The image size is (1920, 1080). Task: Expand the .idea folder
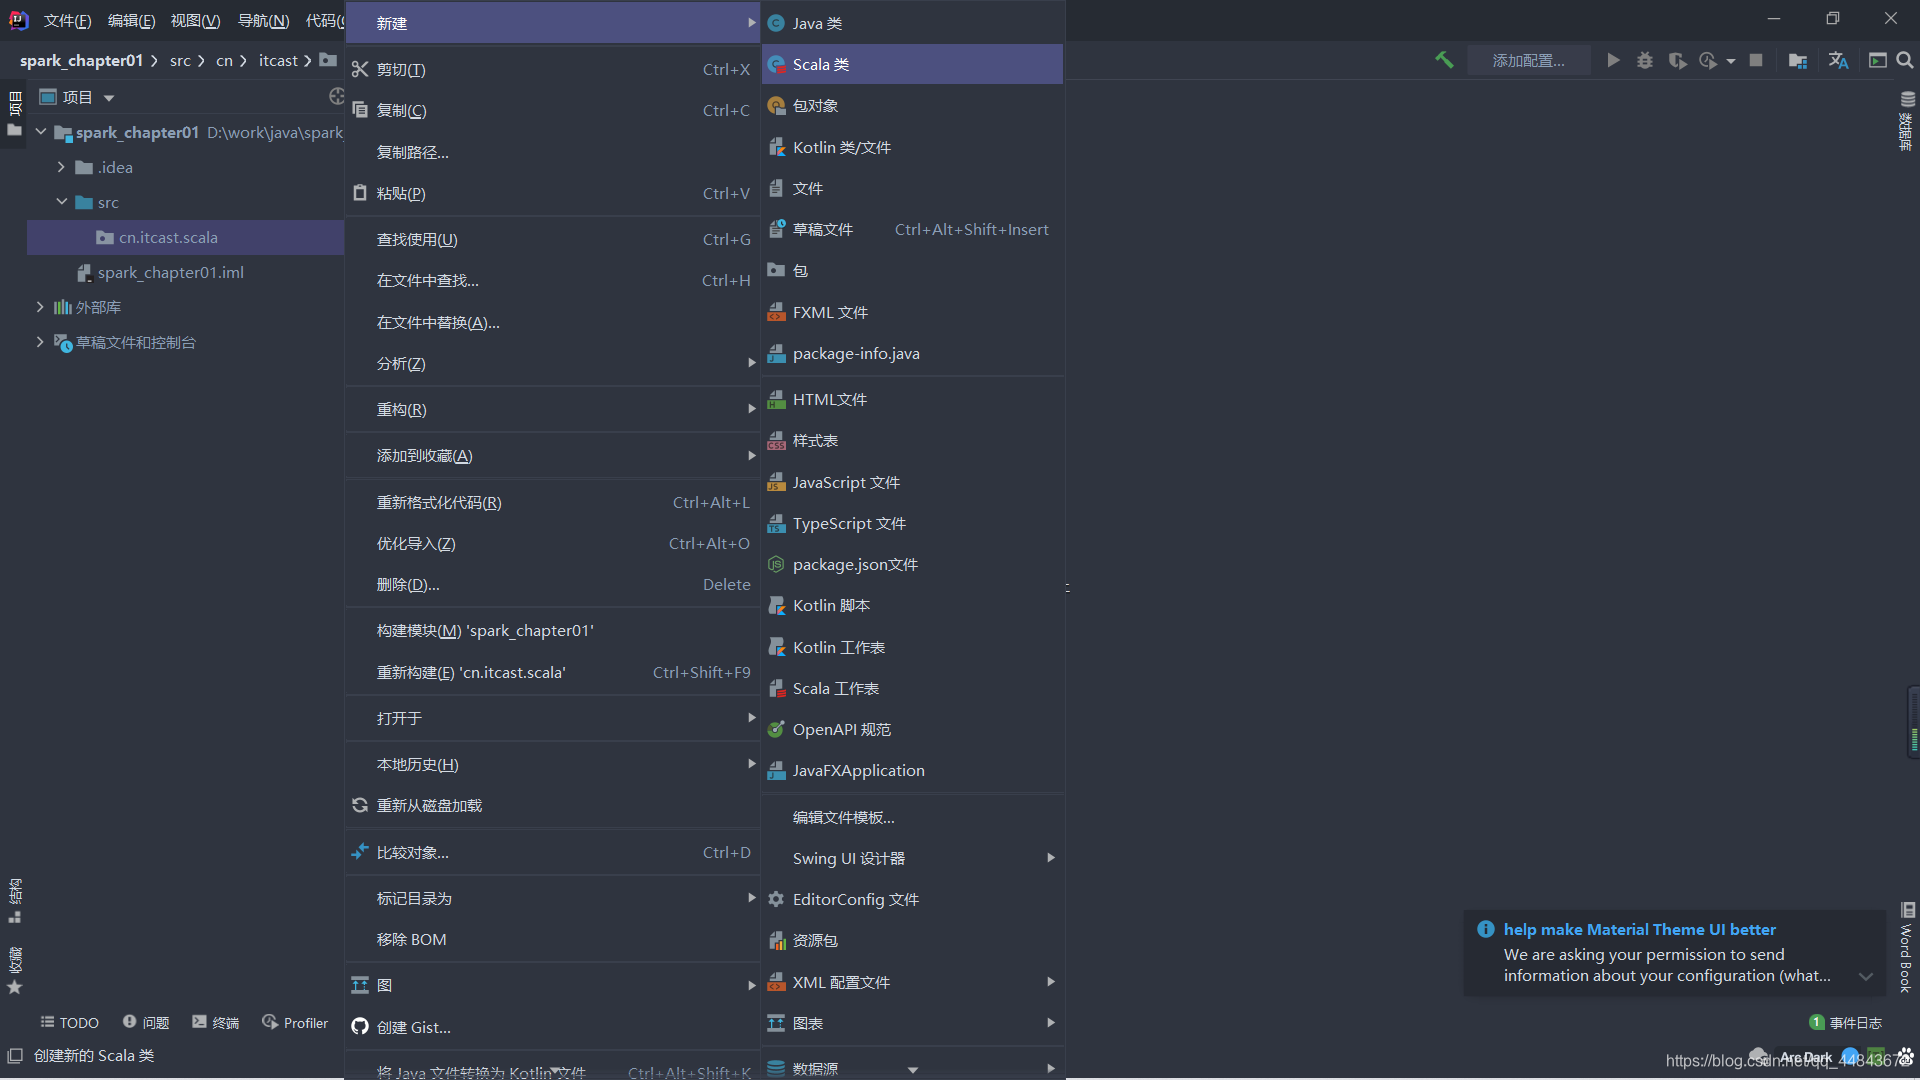[x=61, y=167]
